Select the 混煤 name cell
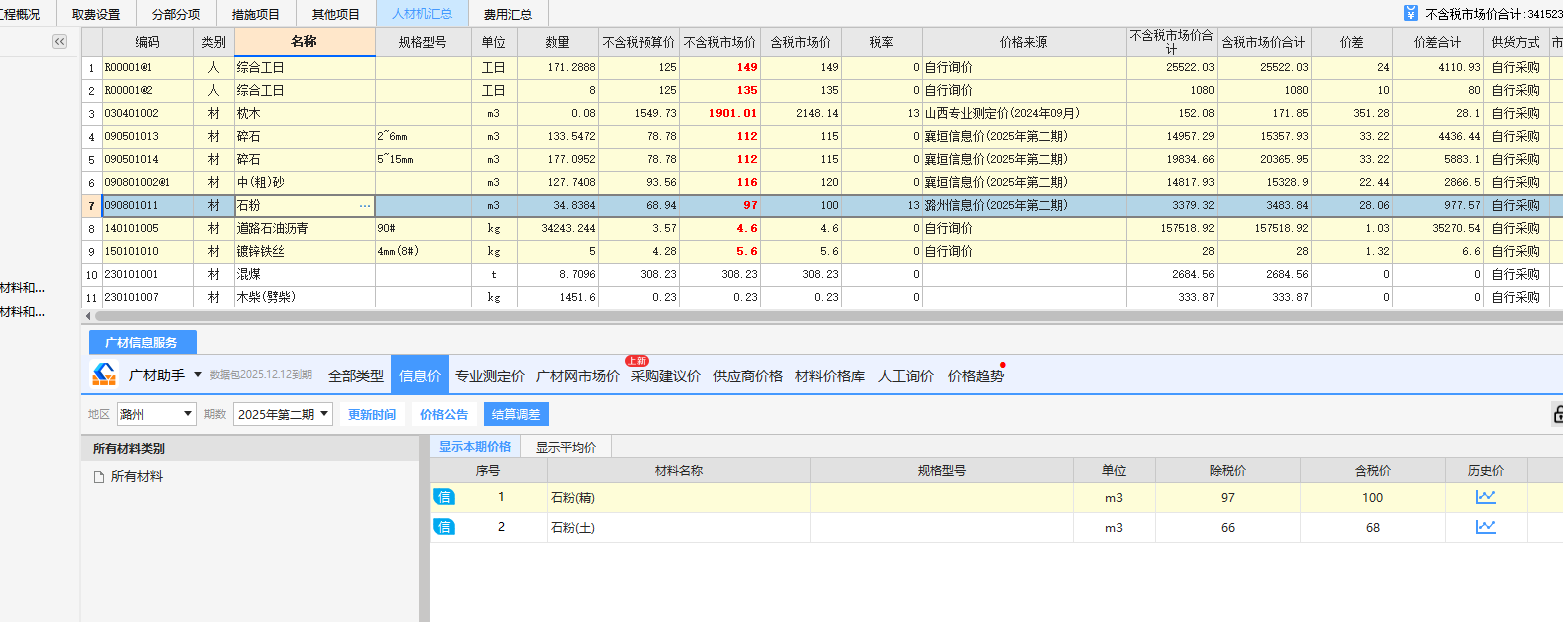This screenshot has width=1563, height=622. 304,274
